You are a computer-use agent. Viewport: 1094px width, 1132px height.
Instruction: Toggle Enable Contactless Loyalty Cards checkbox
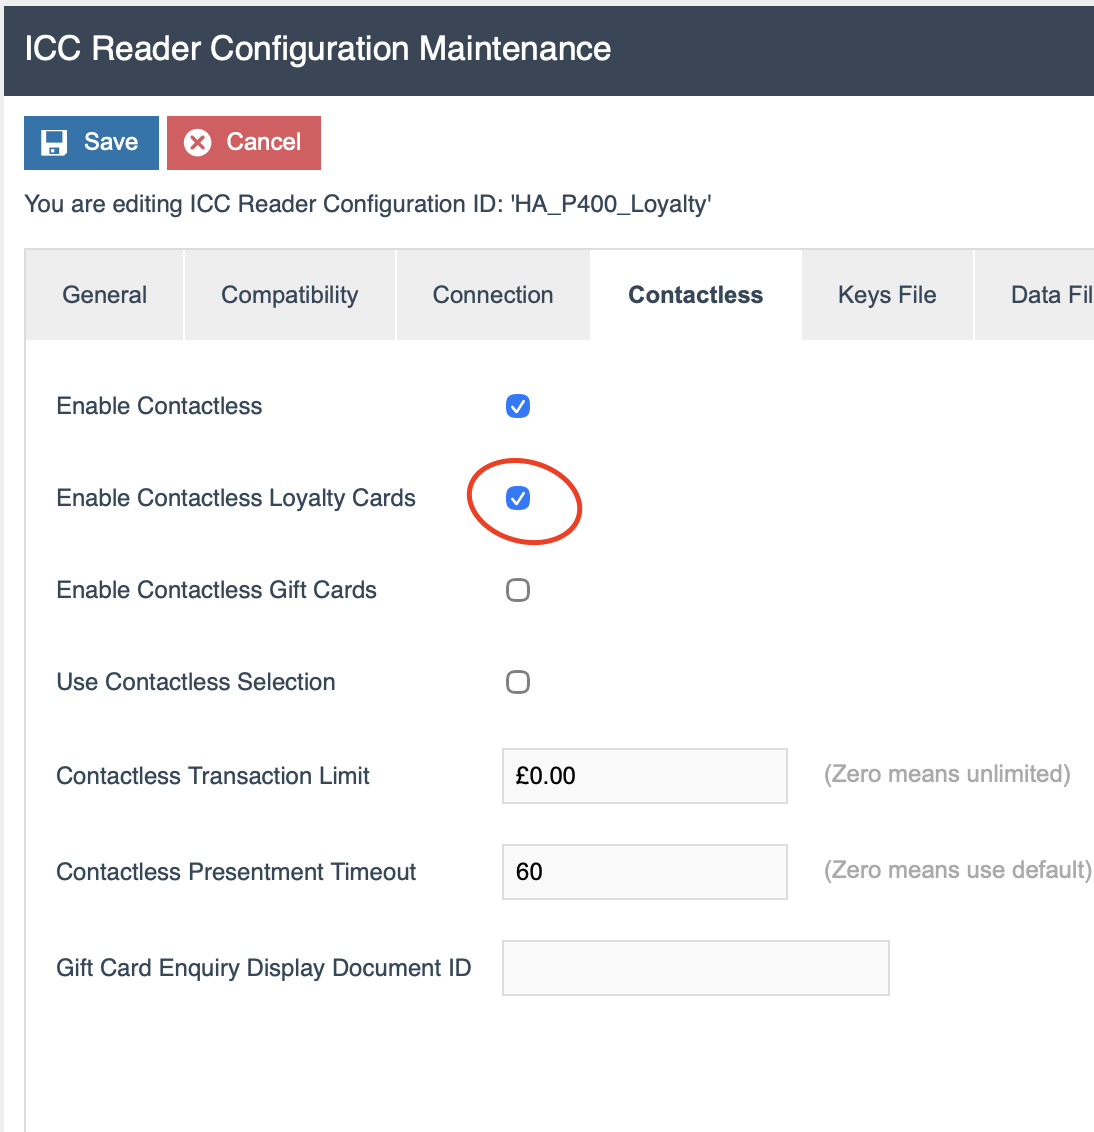(x=518, y=498)
